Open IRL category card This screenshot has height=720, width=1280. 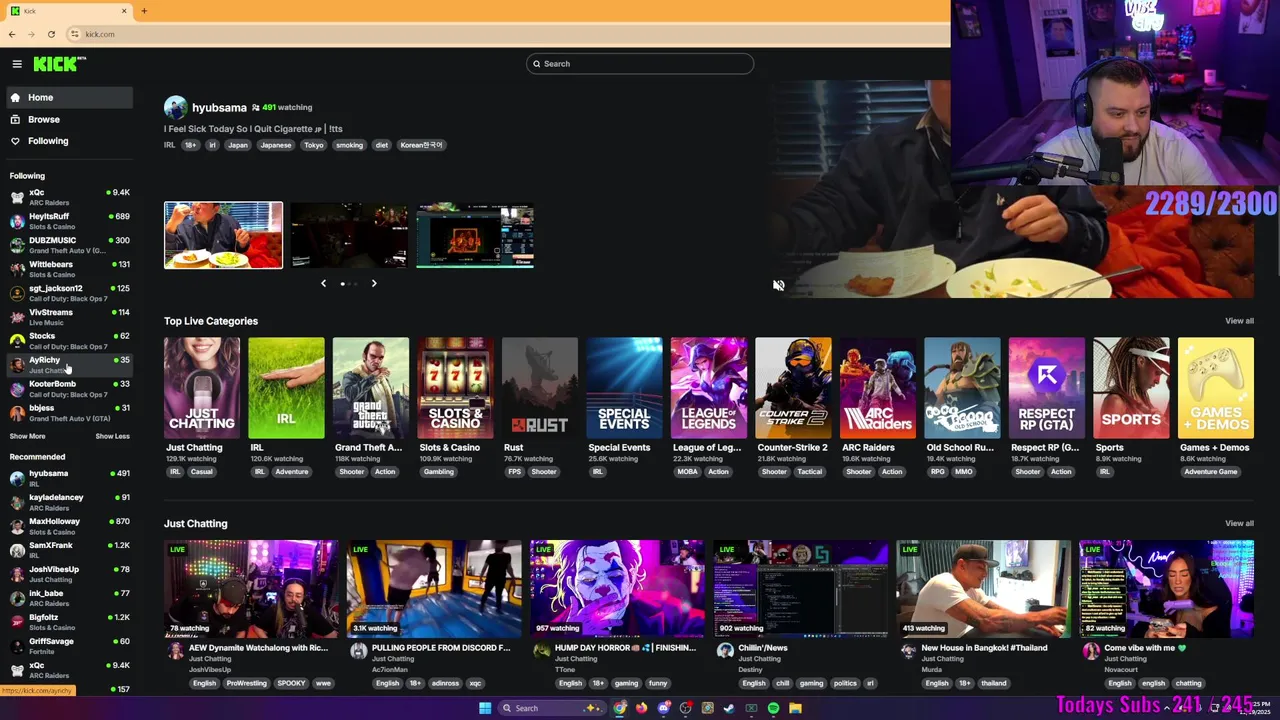pos(286,388)
